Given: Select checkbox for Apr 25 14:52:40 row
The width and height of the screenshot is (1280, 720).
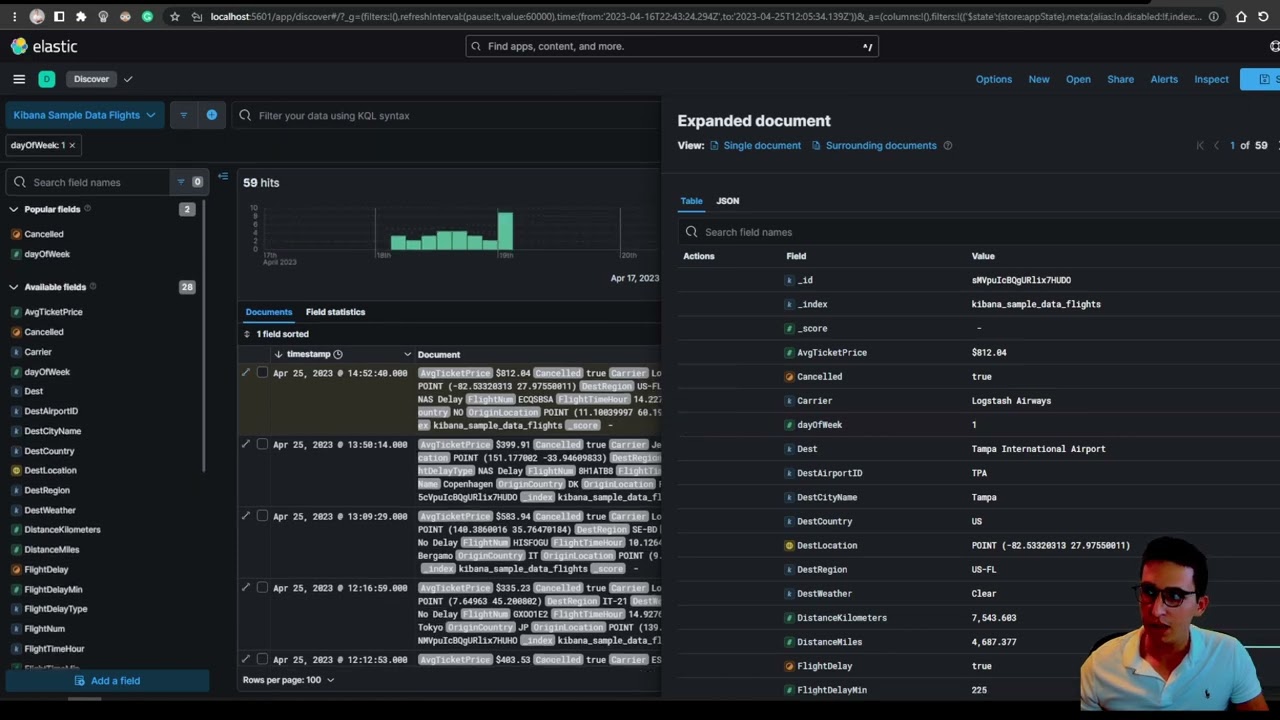Looking at the screenshot, I should pyautogui.click(x=262, y=373).
